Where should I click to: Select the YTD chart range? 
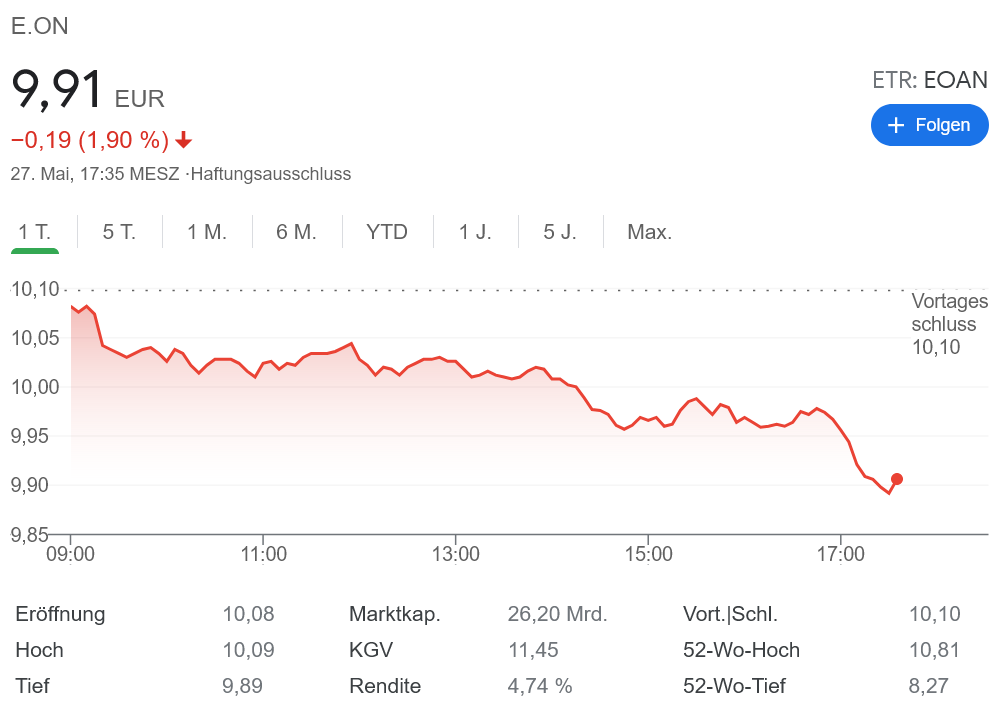[387, 232]
